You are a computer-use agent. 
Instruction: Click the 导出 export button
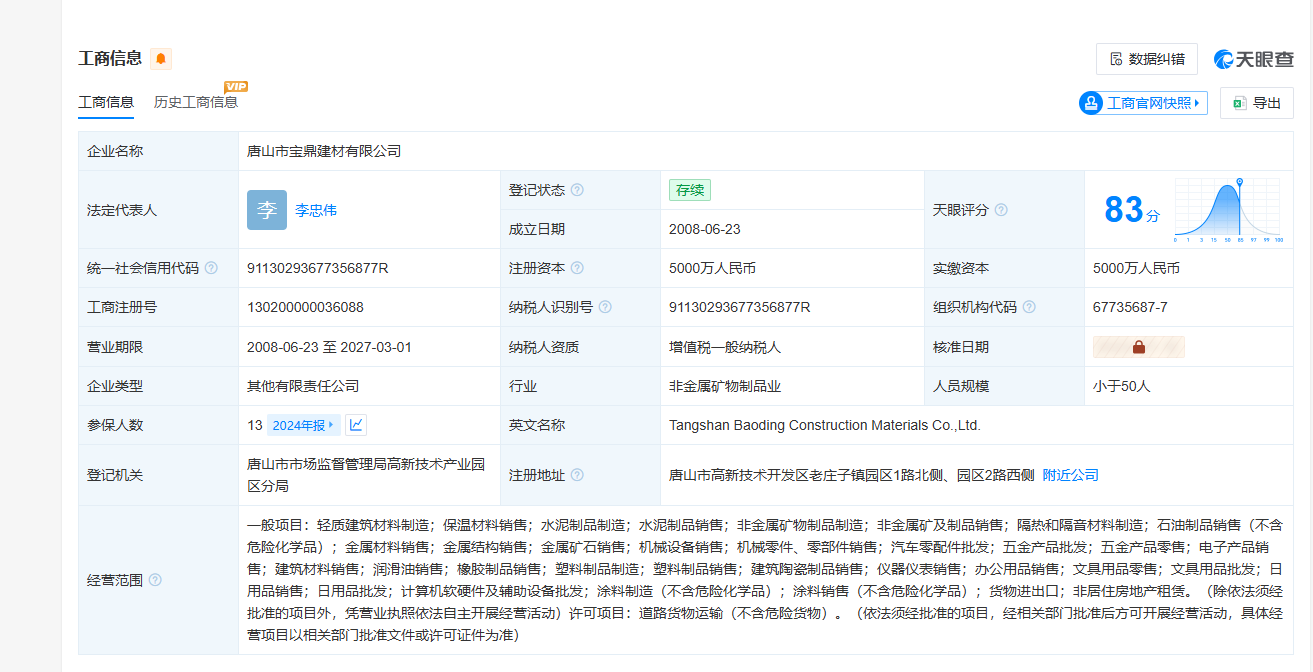coord(1256,103)
